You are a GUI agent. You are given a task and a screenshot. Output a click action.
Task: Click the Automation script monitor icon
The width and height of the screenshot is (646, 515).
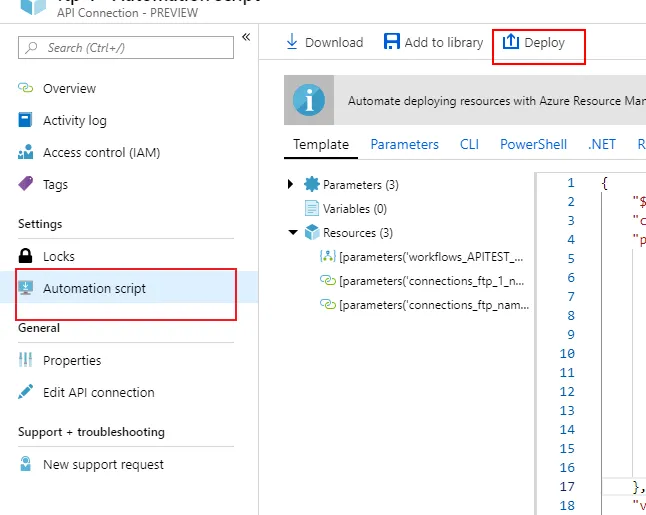click(x=26, y=288)
